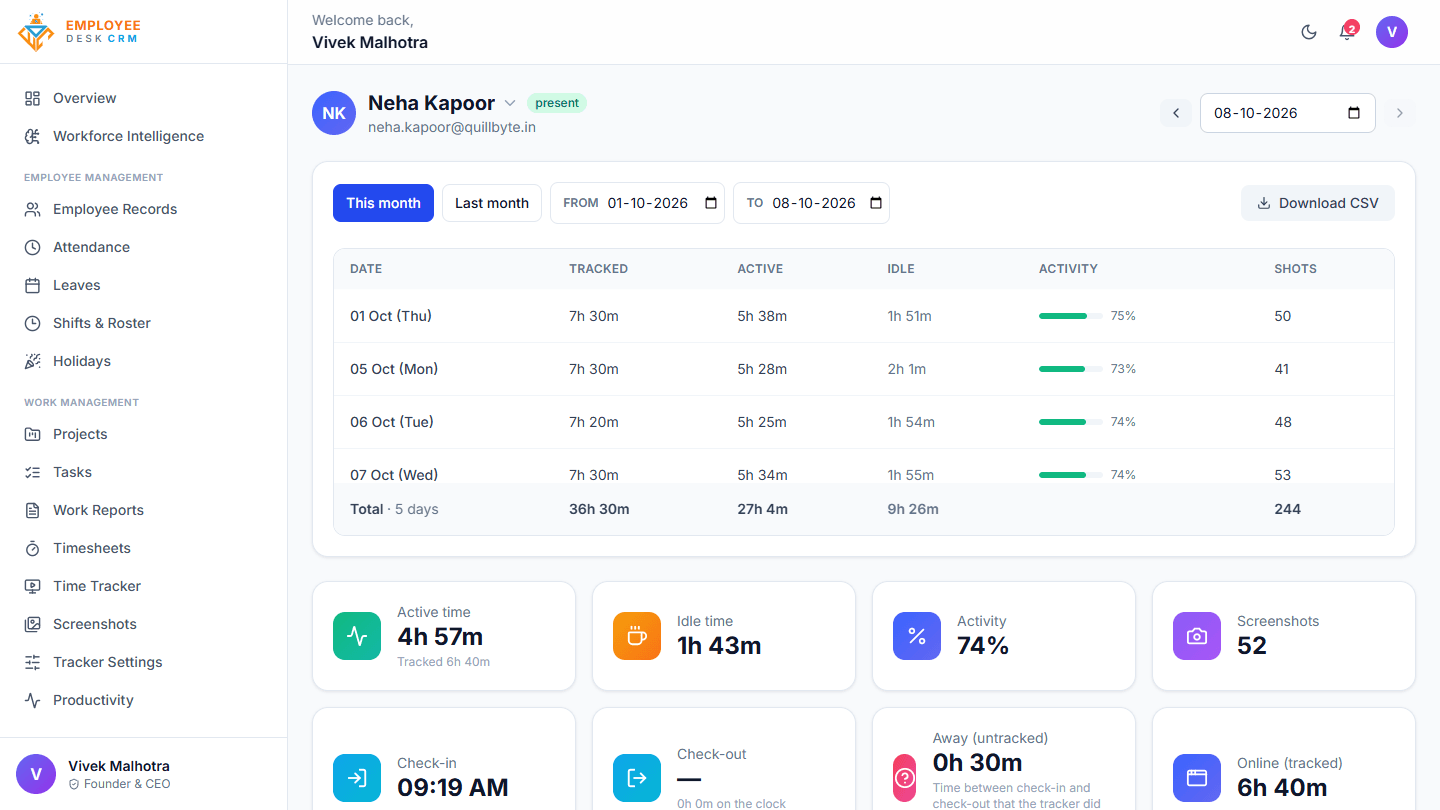Toggle dark mode with the moon icon
The image size is (1440, 810).
point(1309,32)
